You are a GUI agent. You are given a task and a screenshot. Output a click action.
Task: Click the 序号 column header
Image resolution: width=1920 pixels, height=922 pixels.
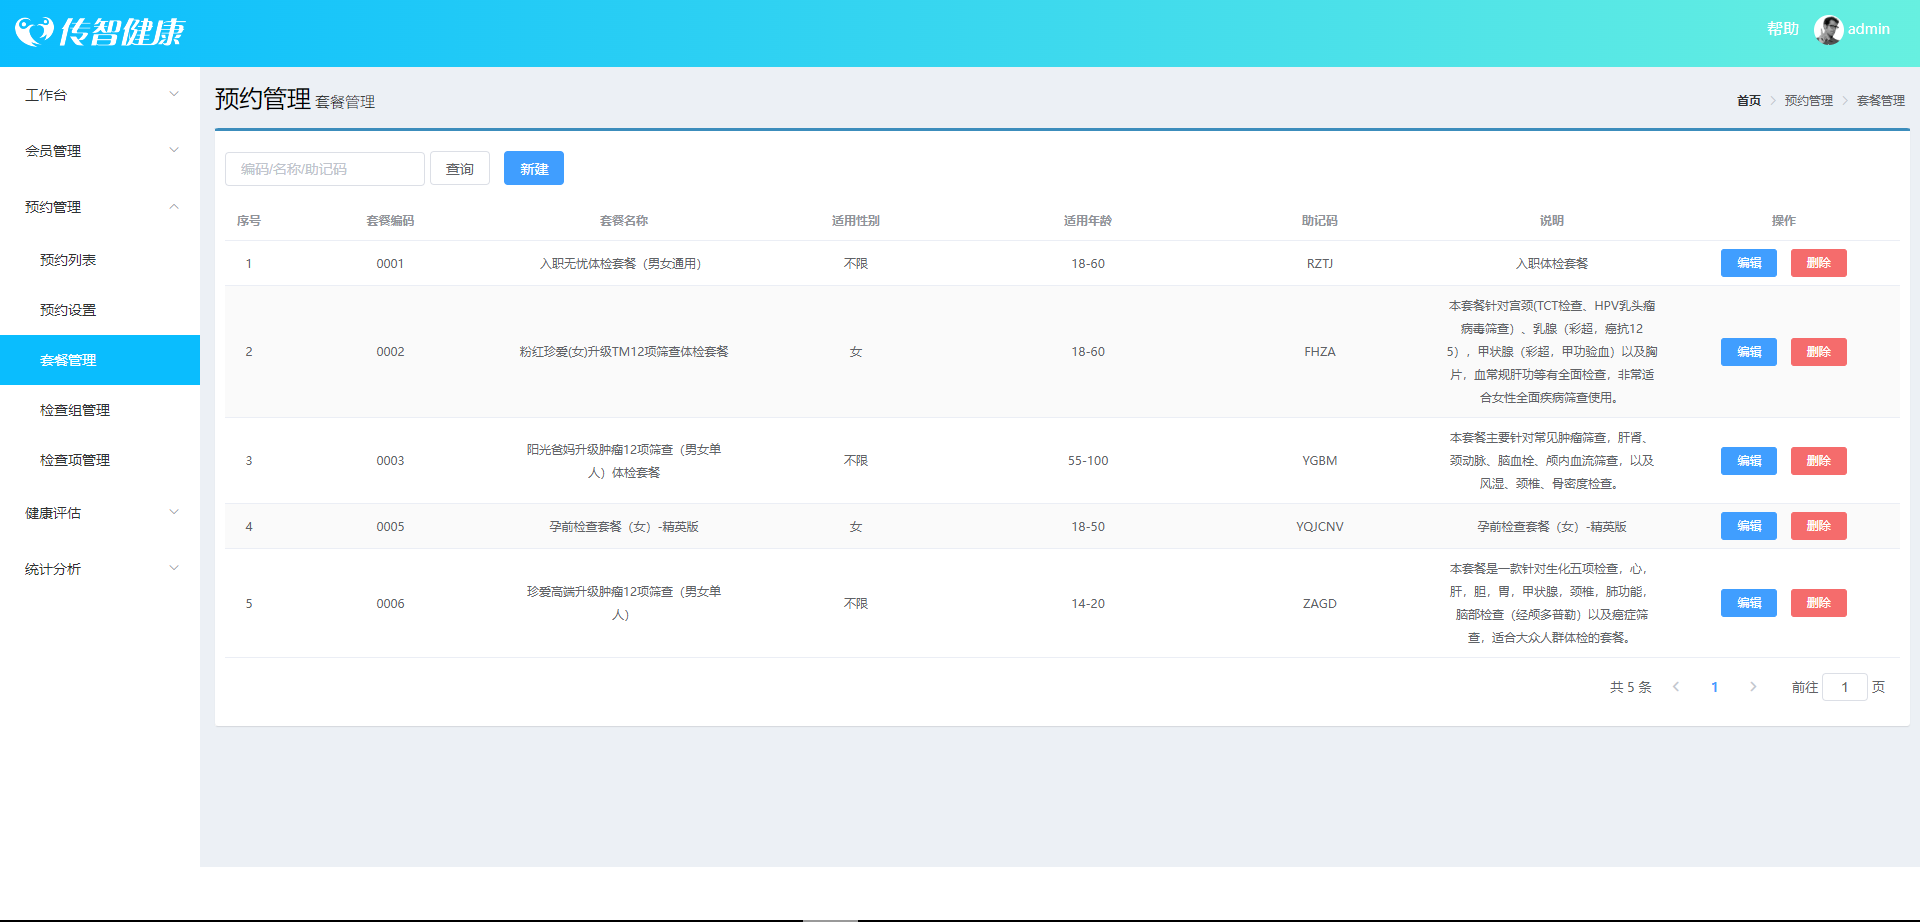click(x=249, y=221)
